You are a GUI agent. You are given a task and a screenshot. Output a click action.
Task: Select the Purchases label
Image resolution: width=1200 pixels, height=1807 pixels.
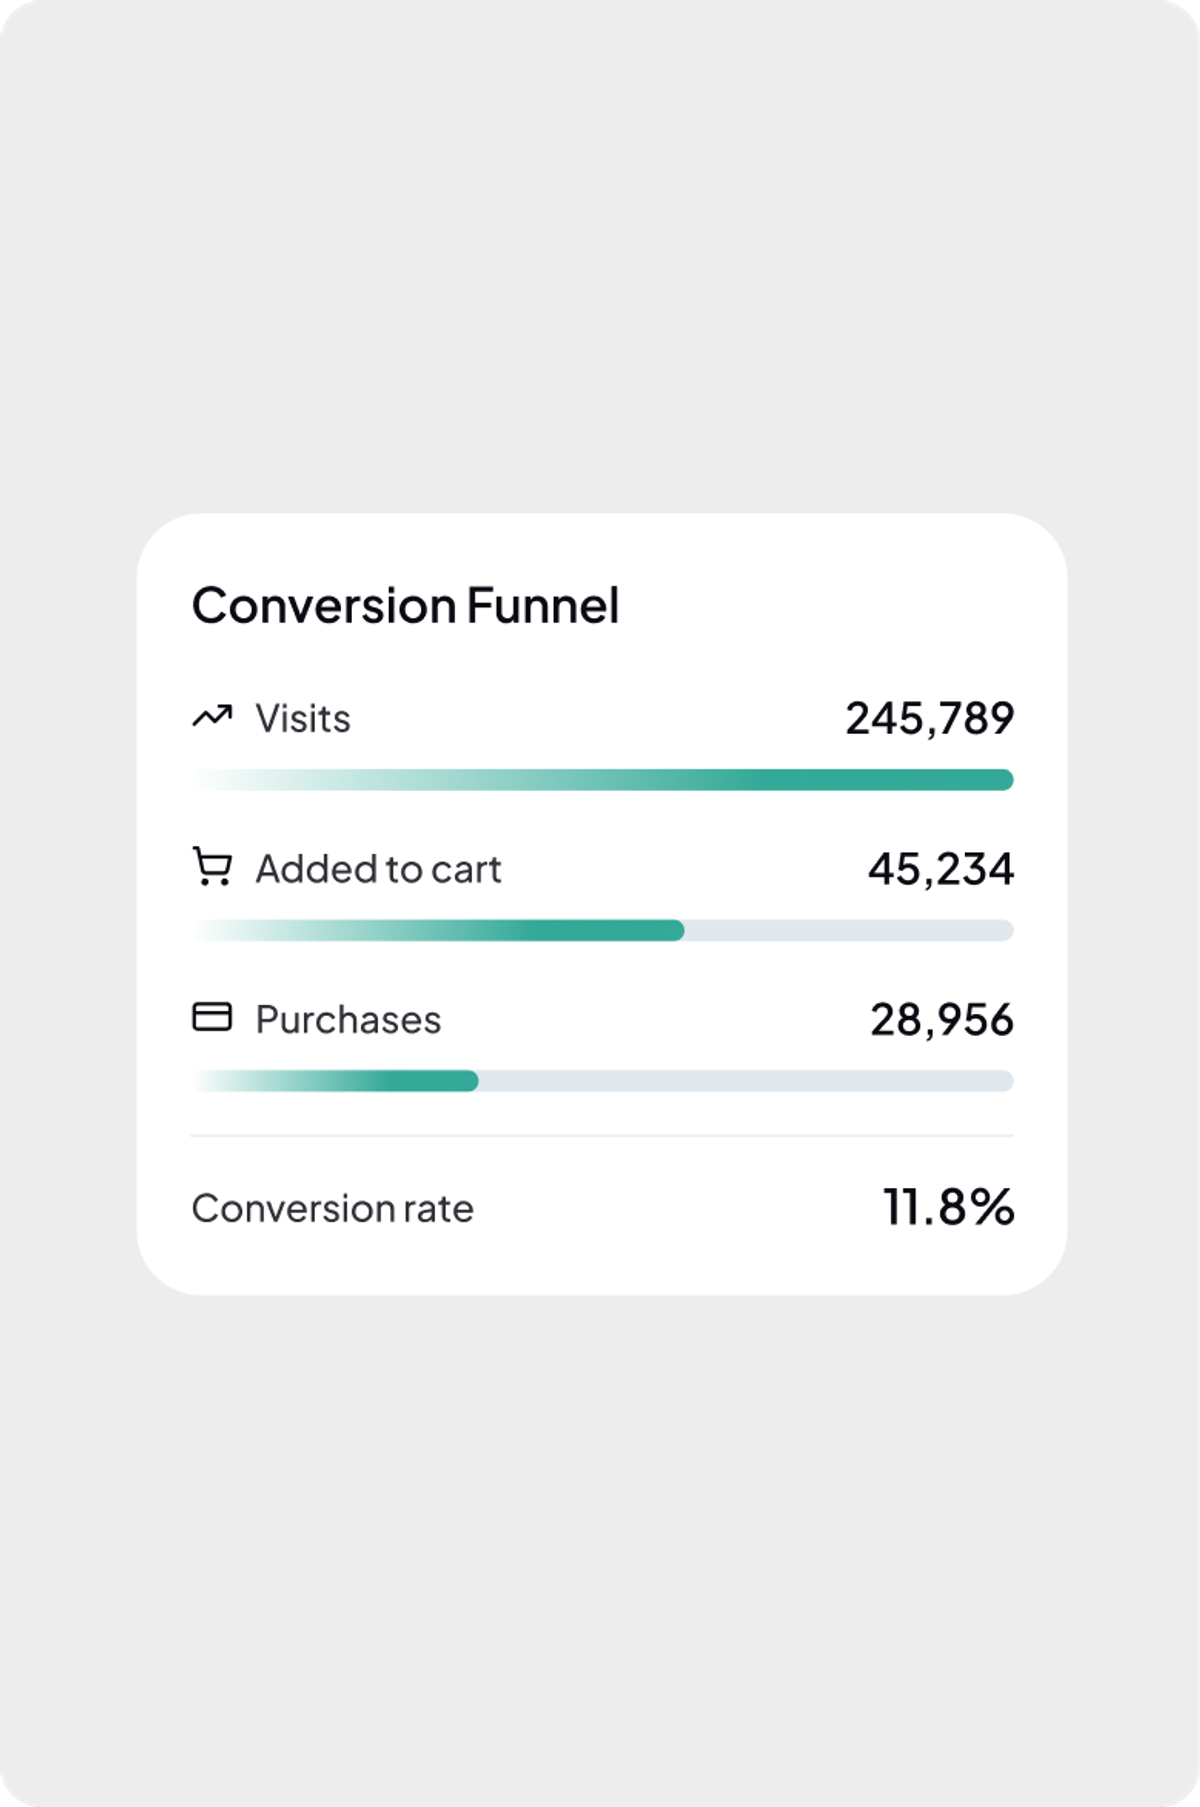(x=348, y=1020)
